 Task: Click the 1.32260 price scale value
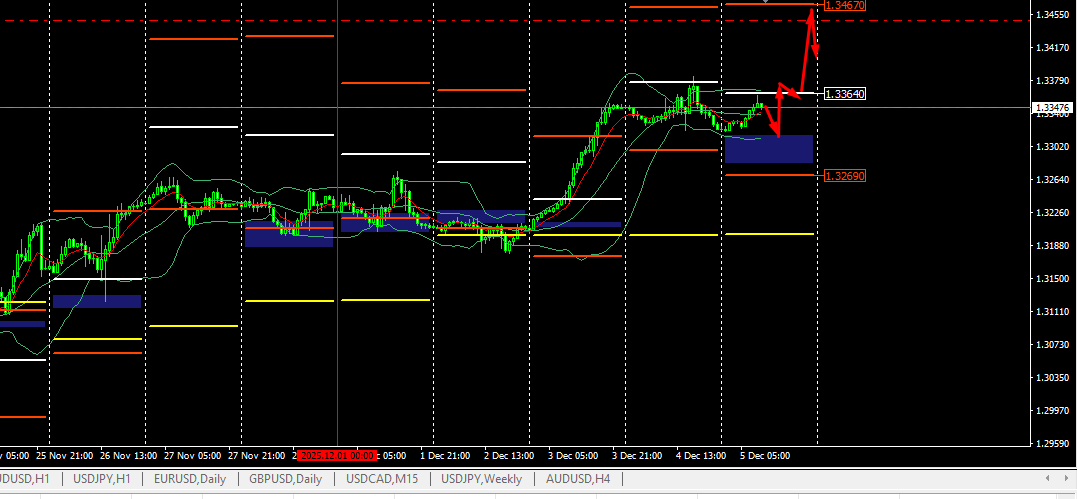tap(1052, 212)
